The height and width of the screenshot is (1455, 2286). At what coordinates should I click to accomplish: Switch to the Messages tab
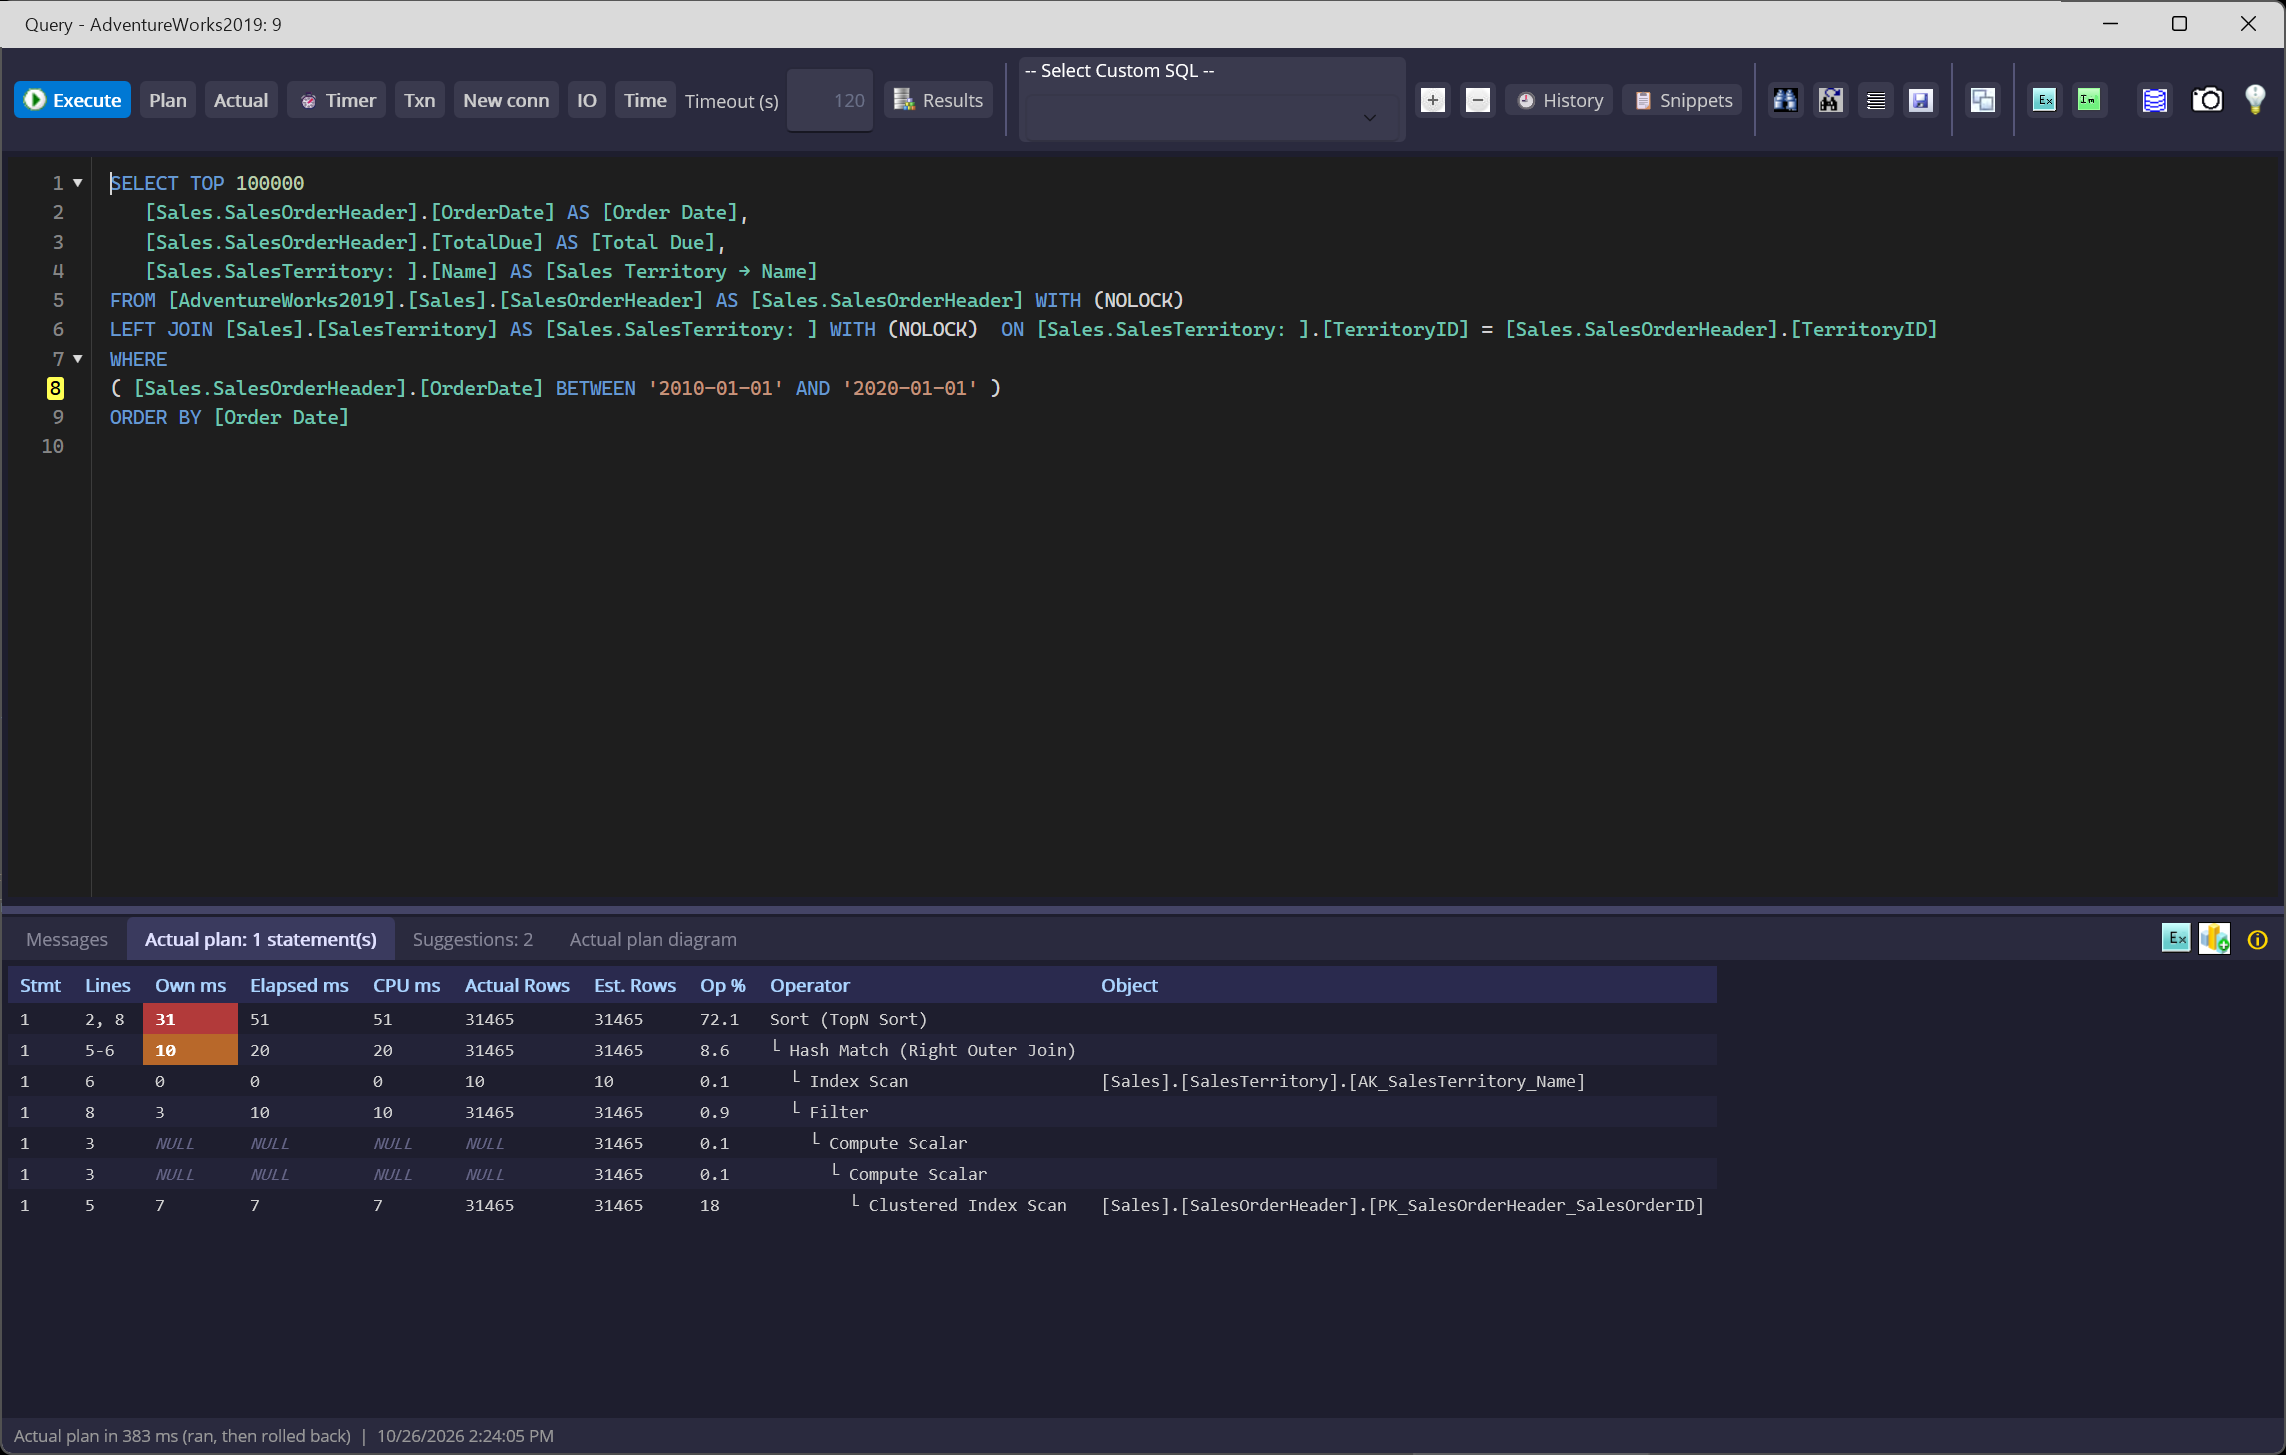67,939
